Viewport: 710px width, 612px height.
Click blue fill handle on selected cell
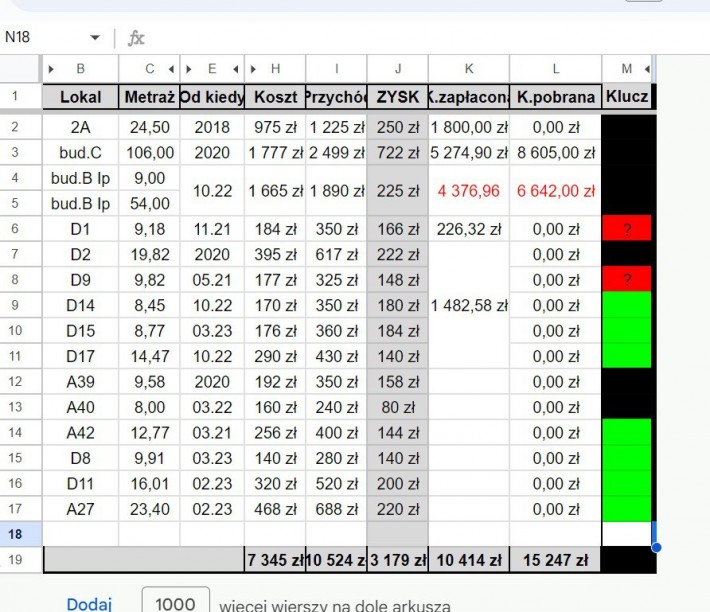pos(655,546)
